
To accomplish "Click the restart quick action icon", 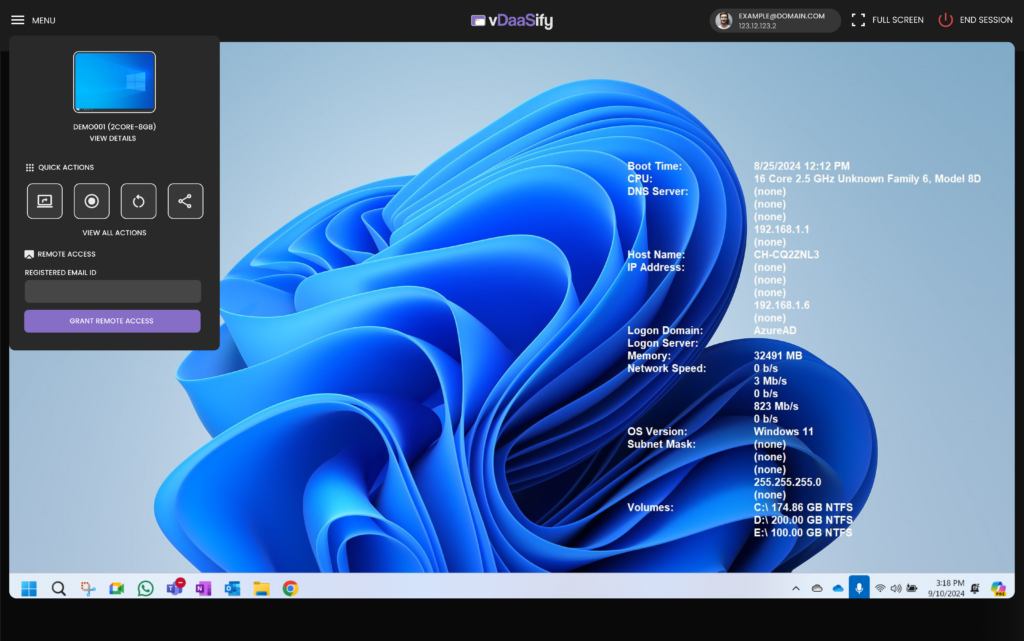I will coord(139,201).
